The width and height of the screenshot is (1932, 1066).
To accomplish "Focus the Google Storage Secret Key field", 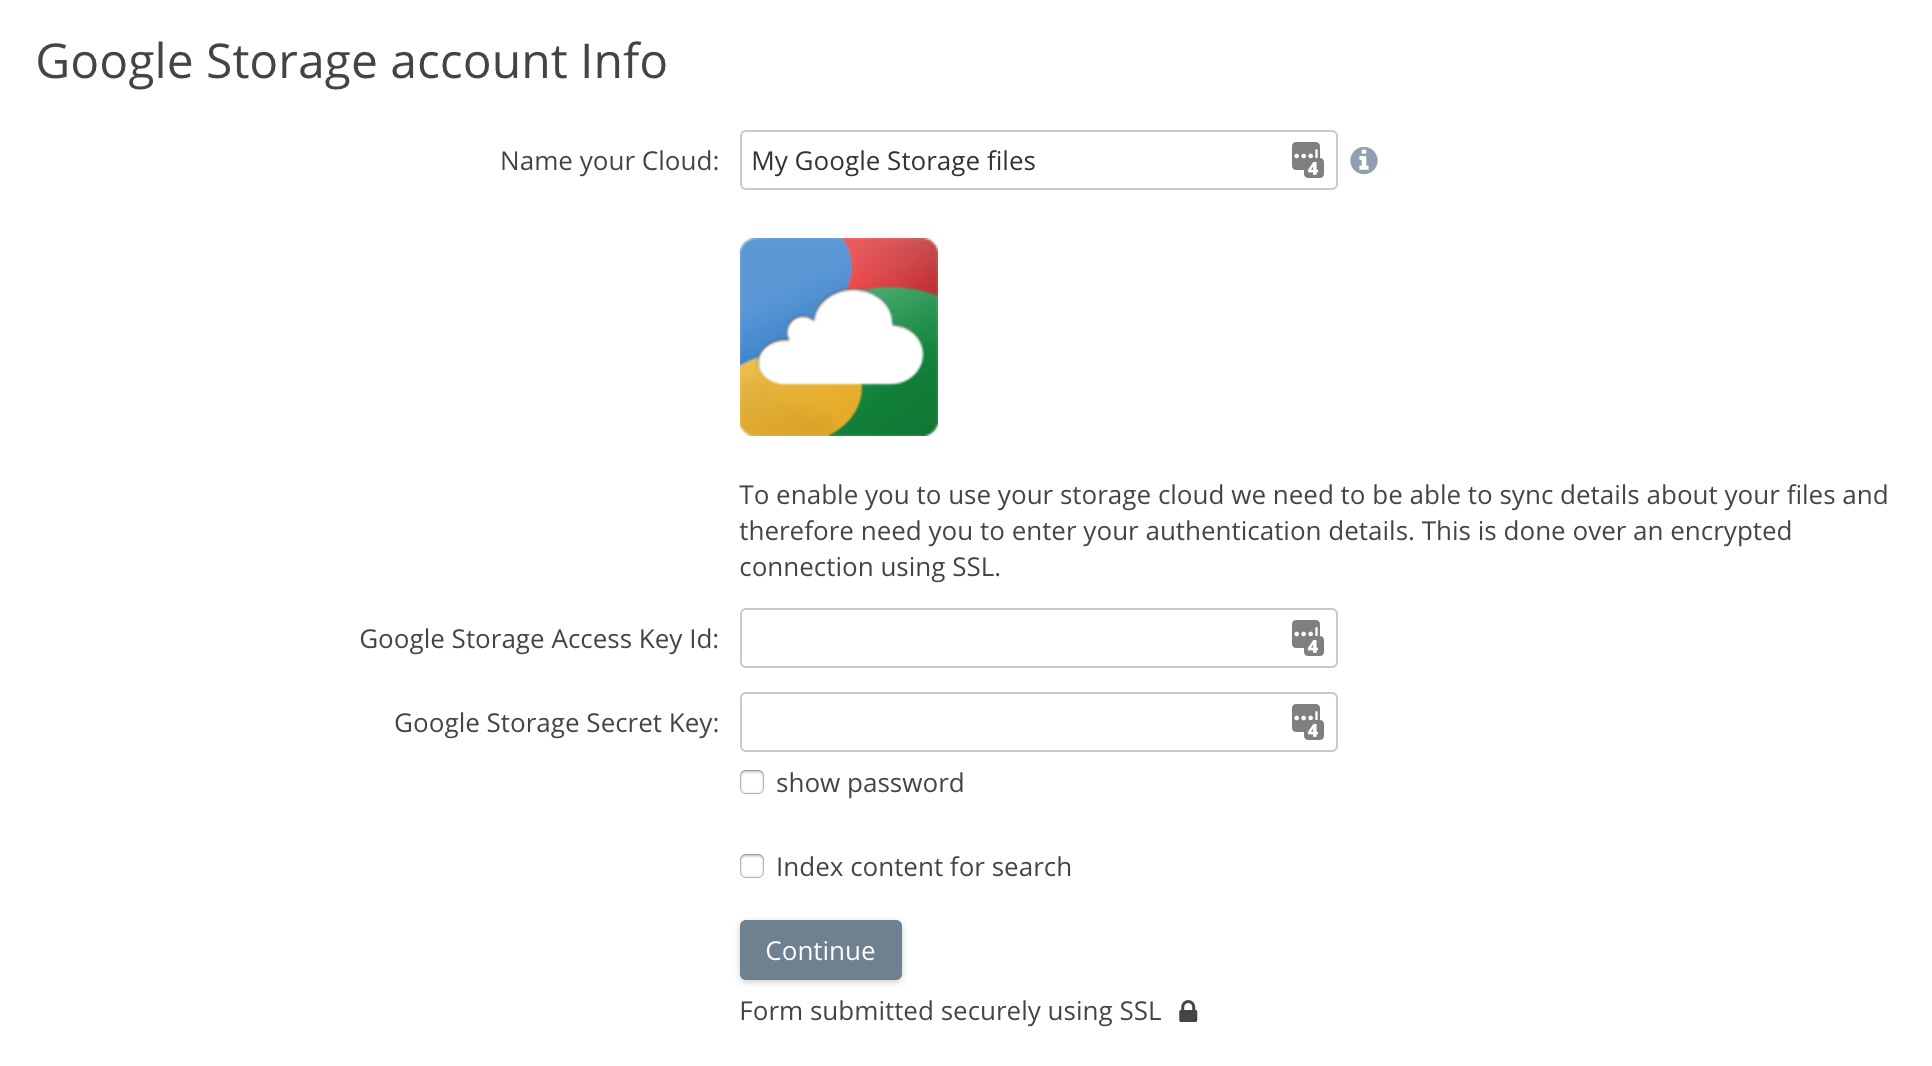I will click(1010, 722).
